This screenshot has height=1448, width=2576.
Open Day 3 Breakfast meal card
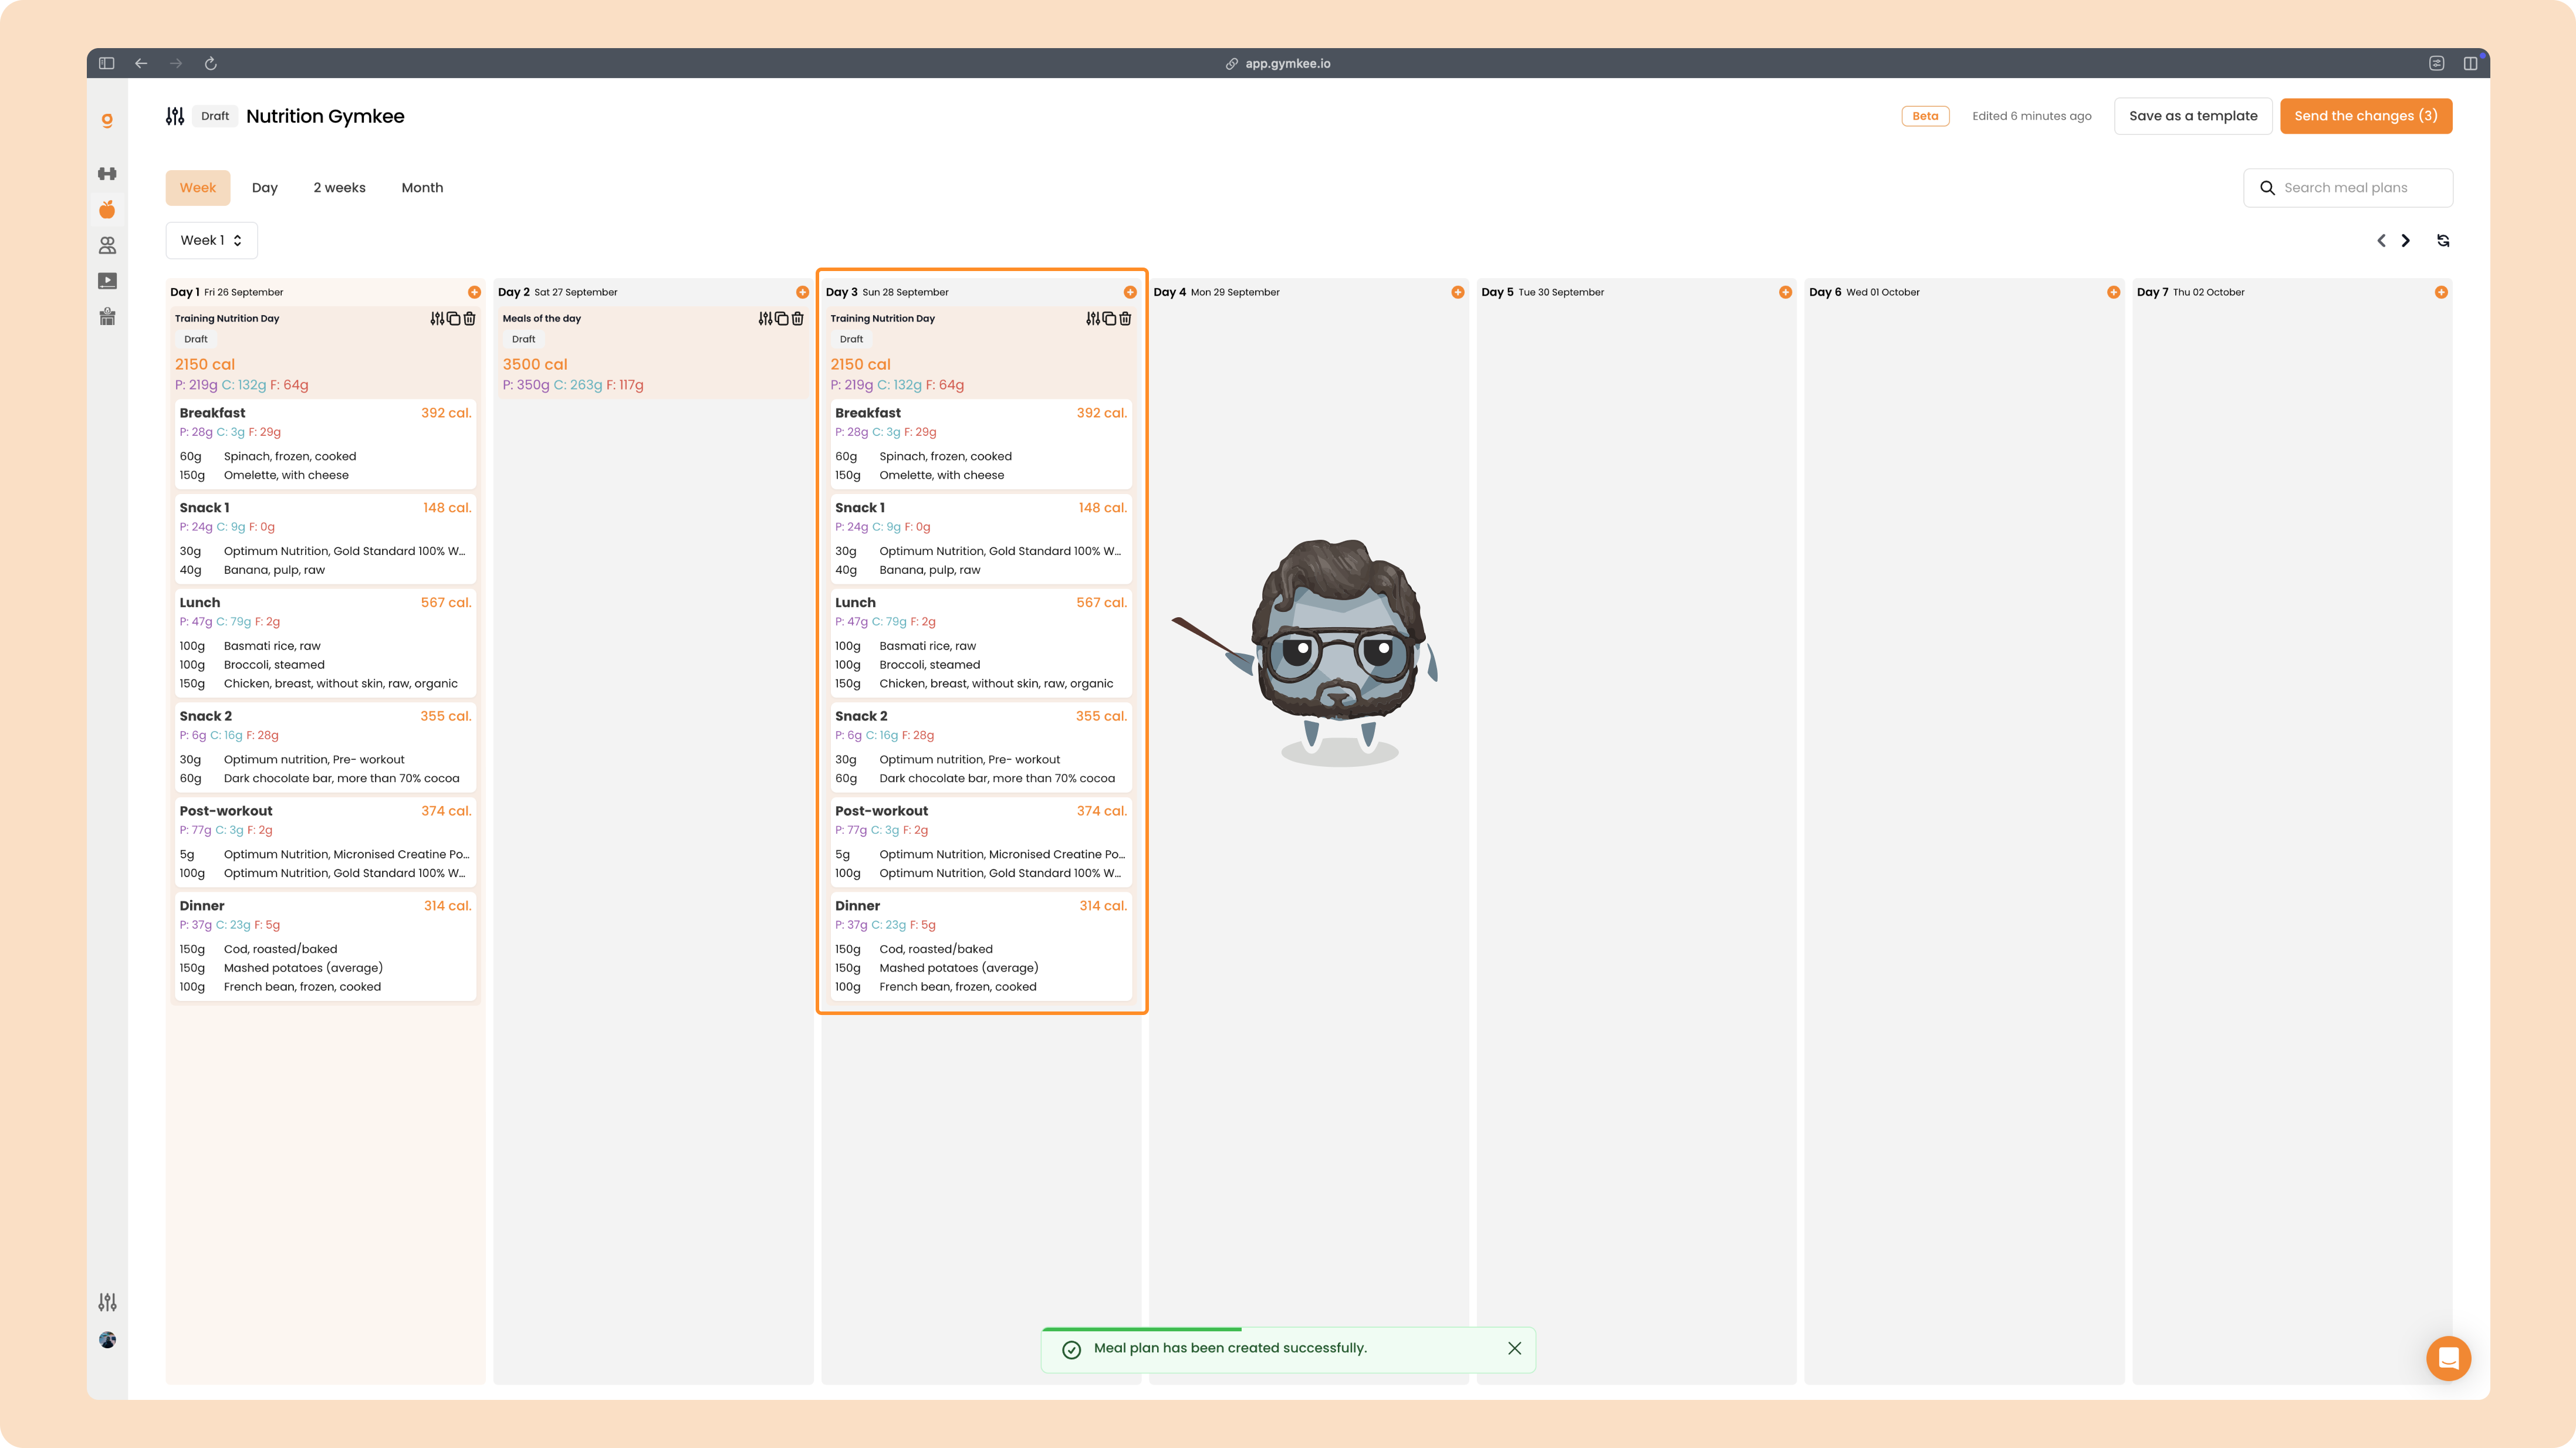click(x=981, y=444)
